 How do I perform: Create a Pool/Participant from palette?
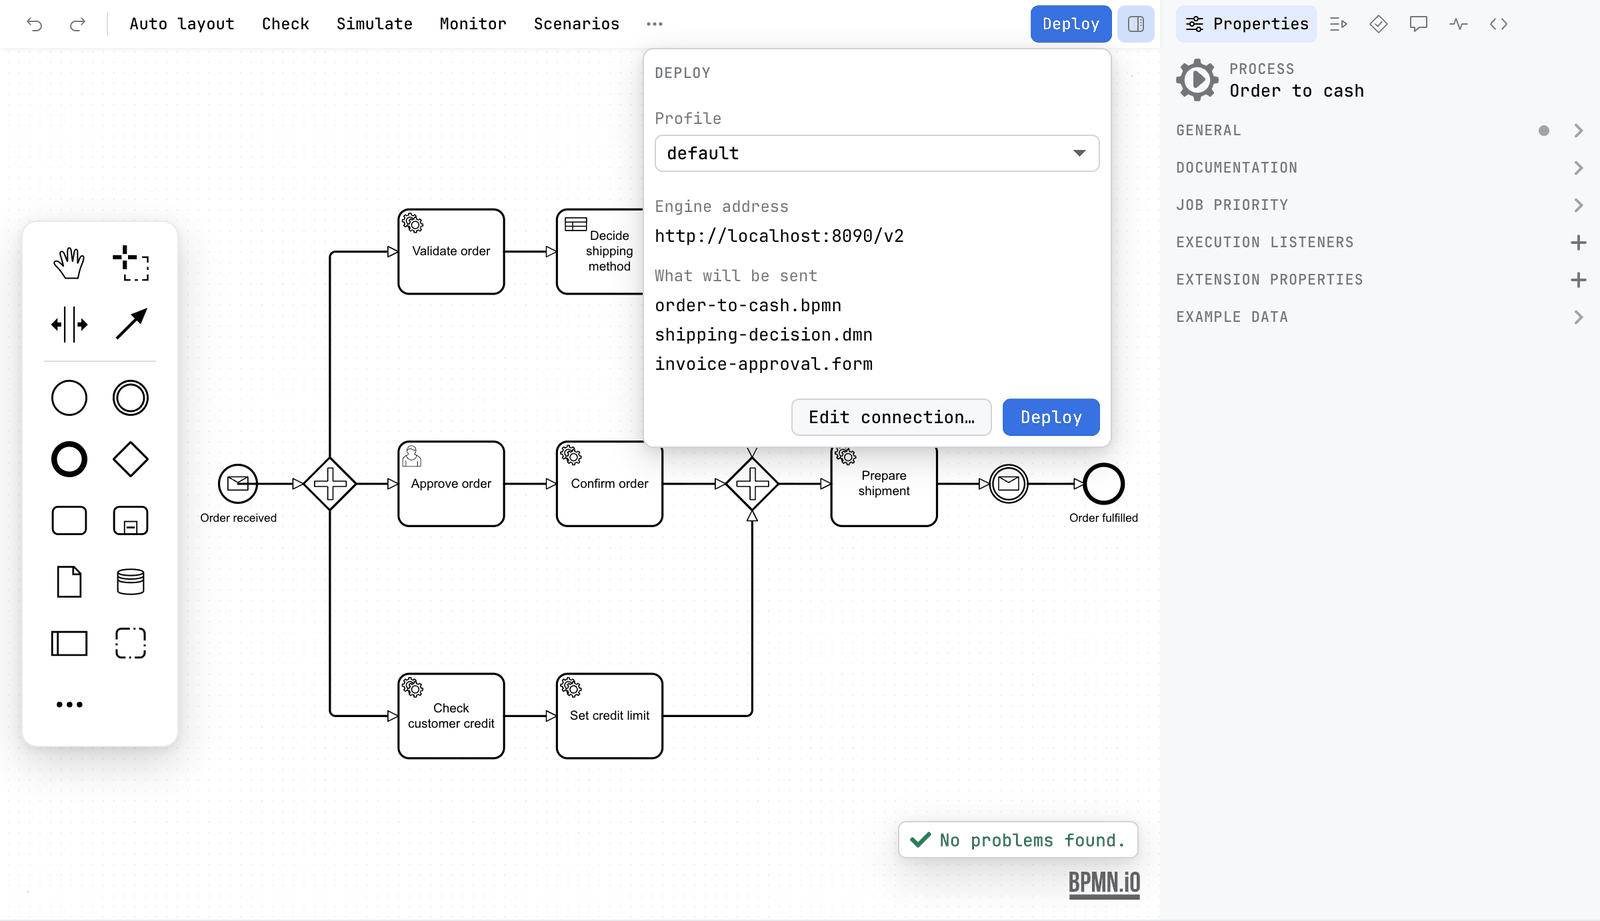[x=69, y=643]
